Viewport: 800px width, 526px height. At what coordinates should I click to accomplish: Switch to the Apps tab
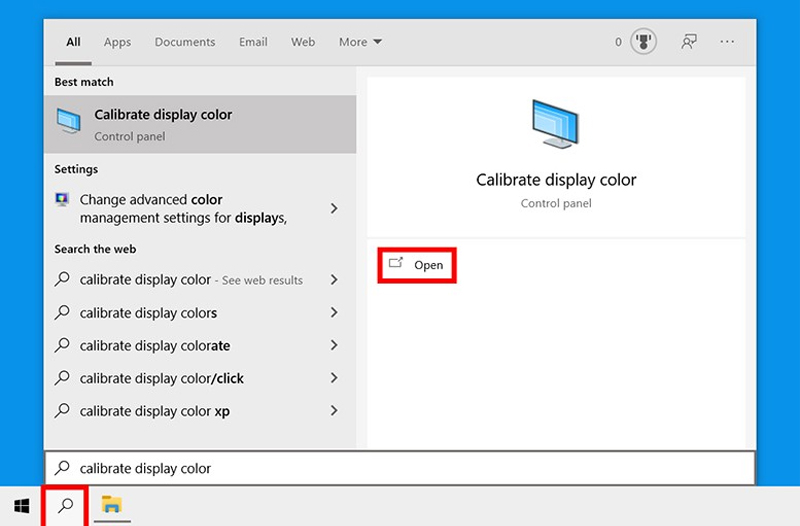click(x=117, y=42)
